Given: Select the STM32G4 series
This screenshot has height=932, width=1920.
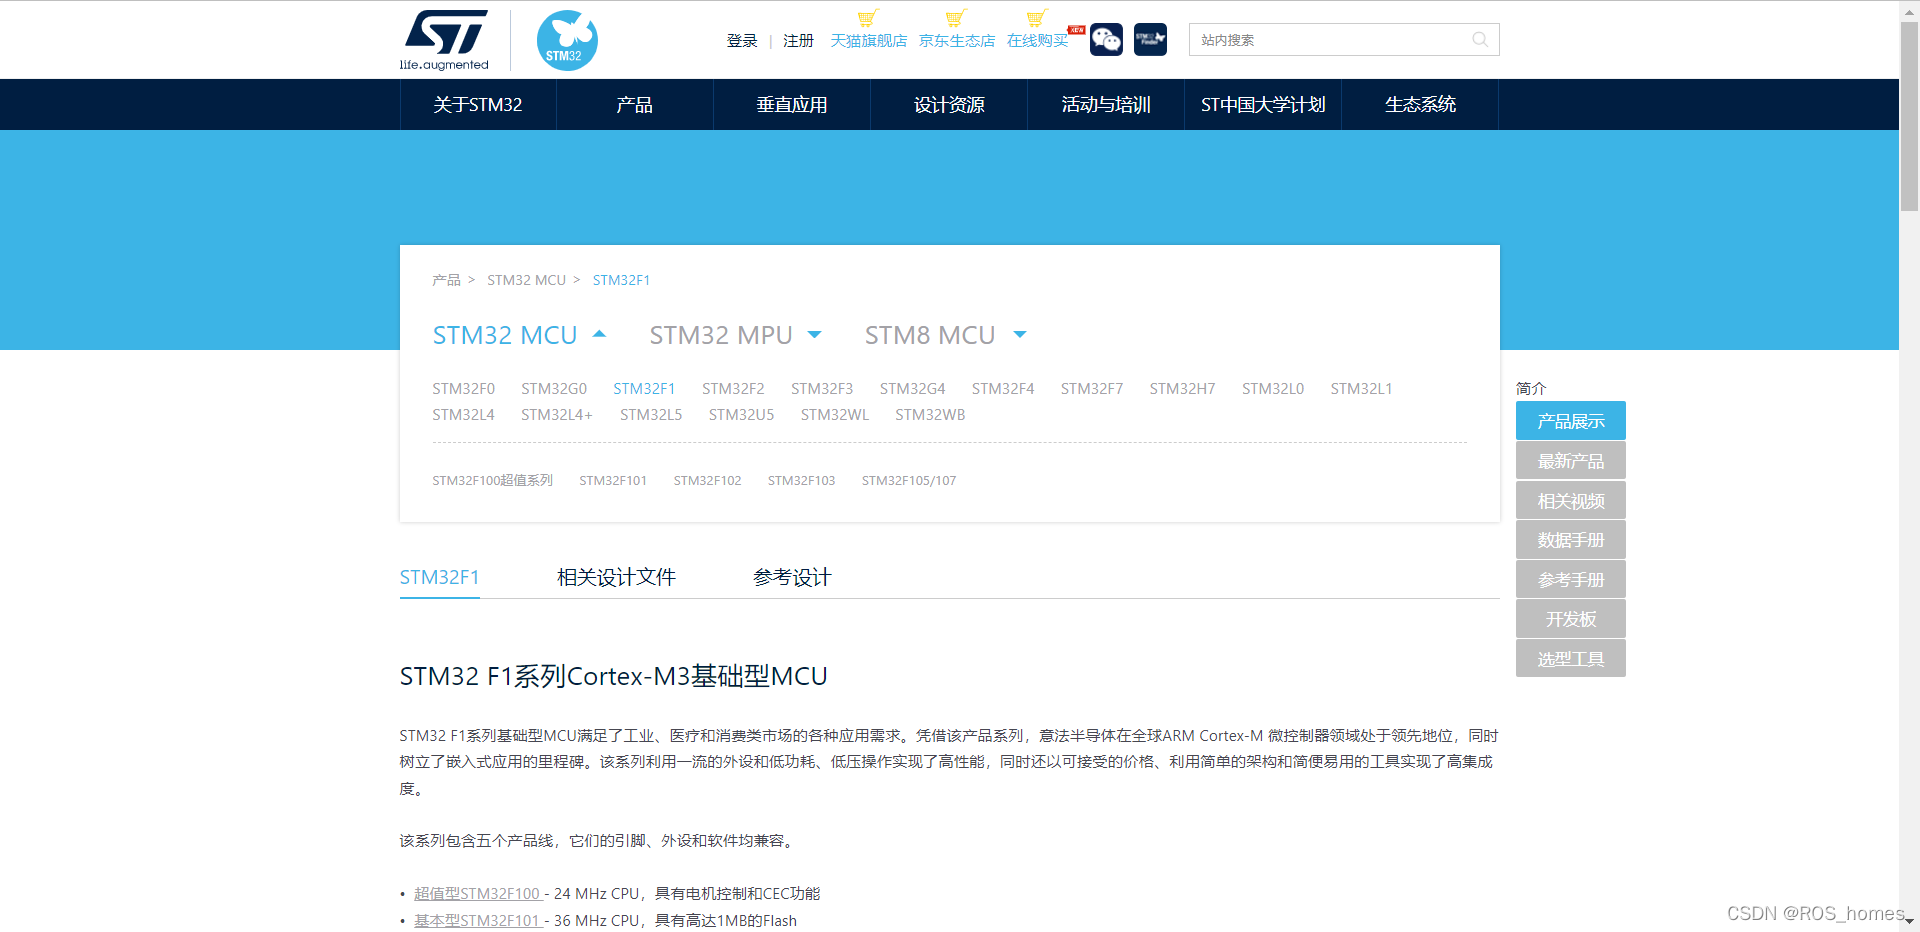Looking at the screenshot, I should pyautogui.click(x=912, y=389).
